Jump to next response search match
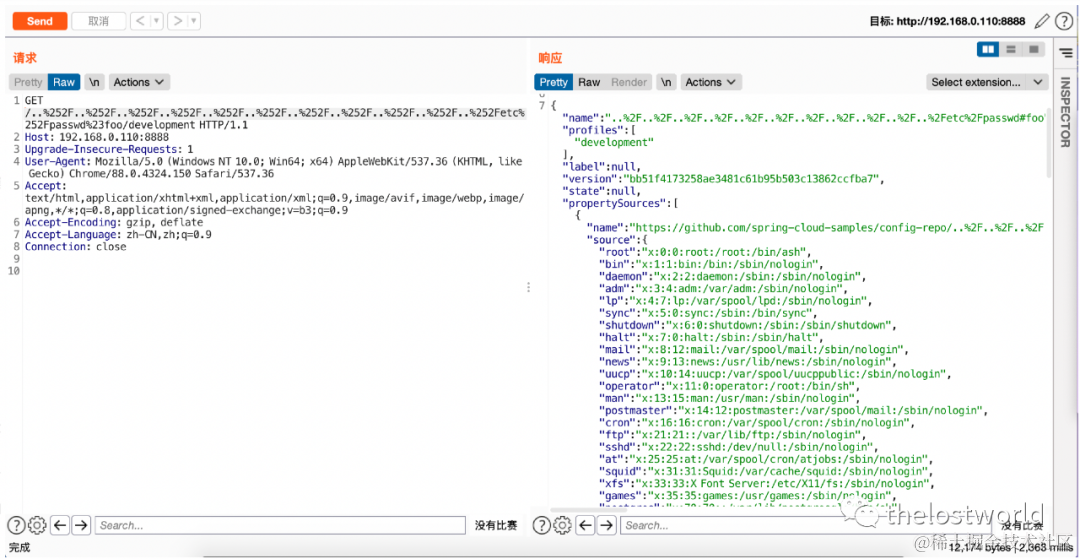Viewport: 1080px width, 559px height. 607,525
